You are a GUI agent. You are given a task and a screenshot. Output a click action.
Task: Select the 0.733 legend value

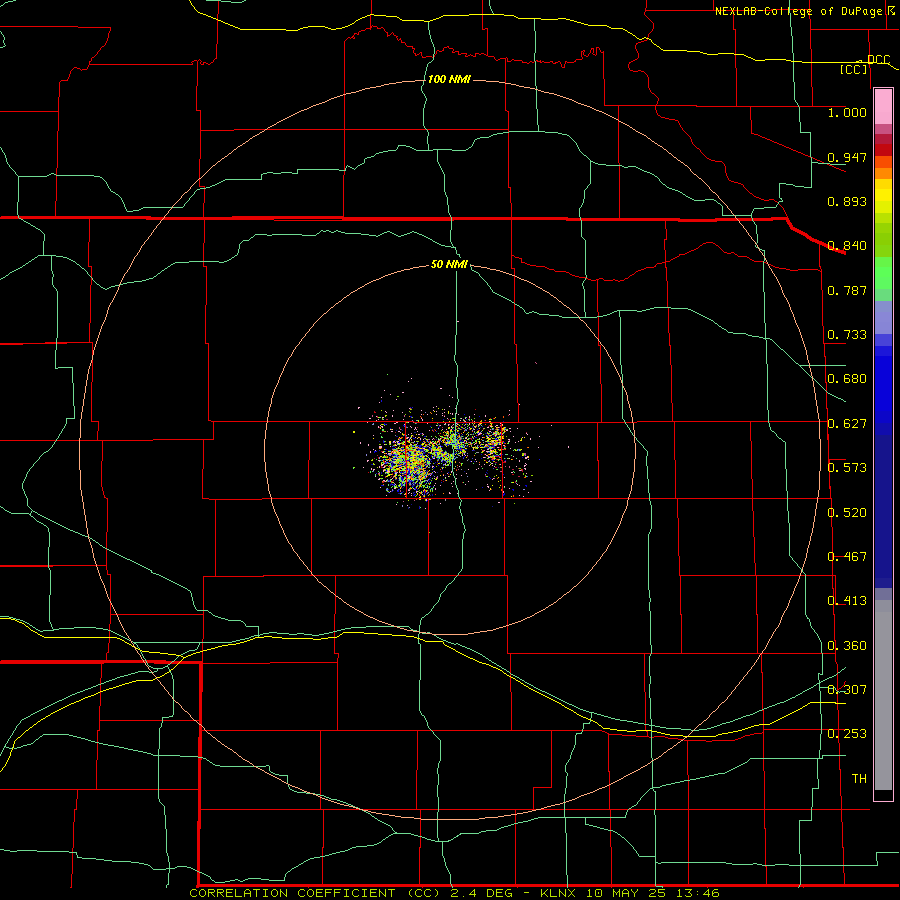click(x=847, y=335)
